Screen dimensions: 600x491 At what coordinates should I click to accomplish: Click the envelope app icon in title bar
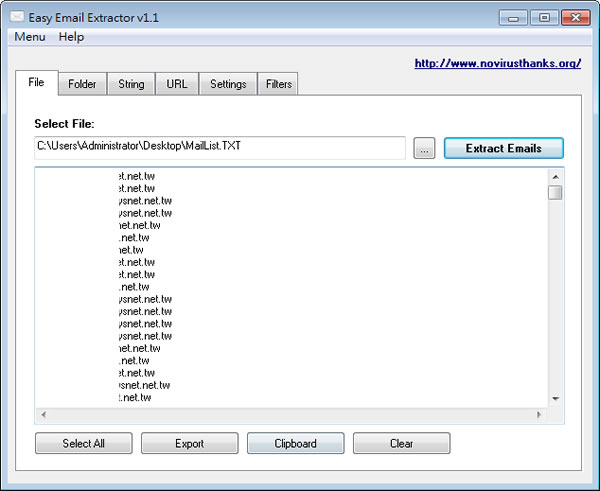coord(18,17)
